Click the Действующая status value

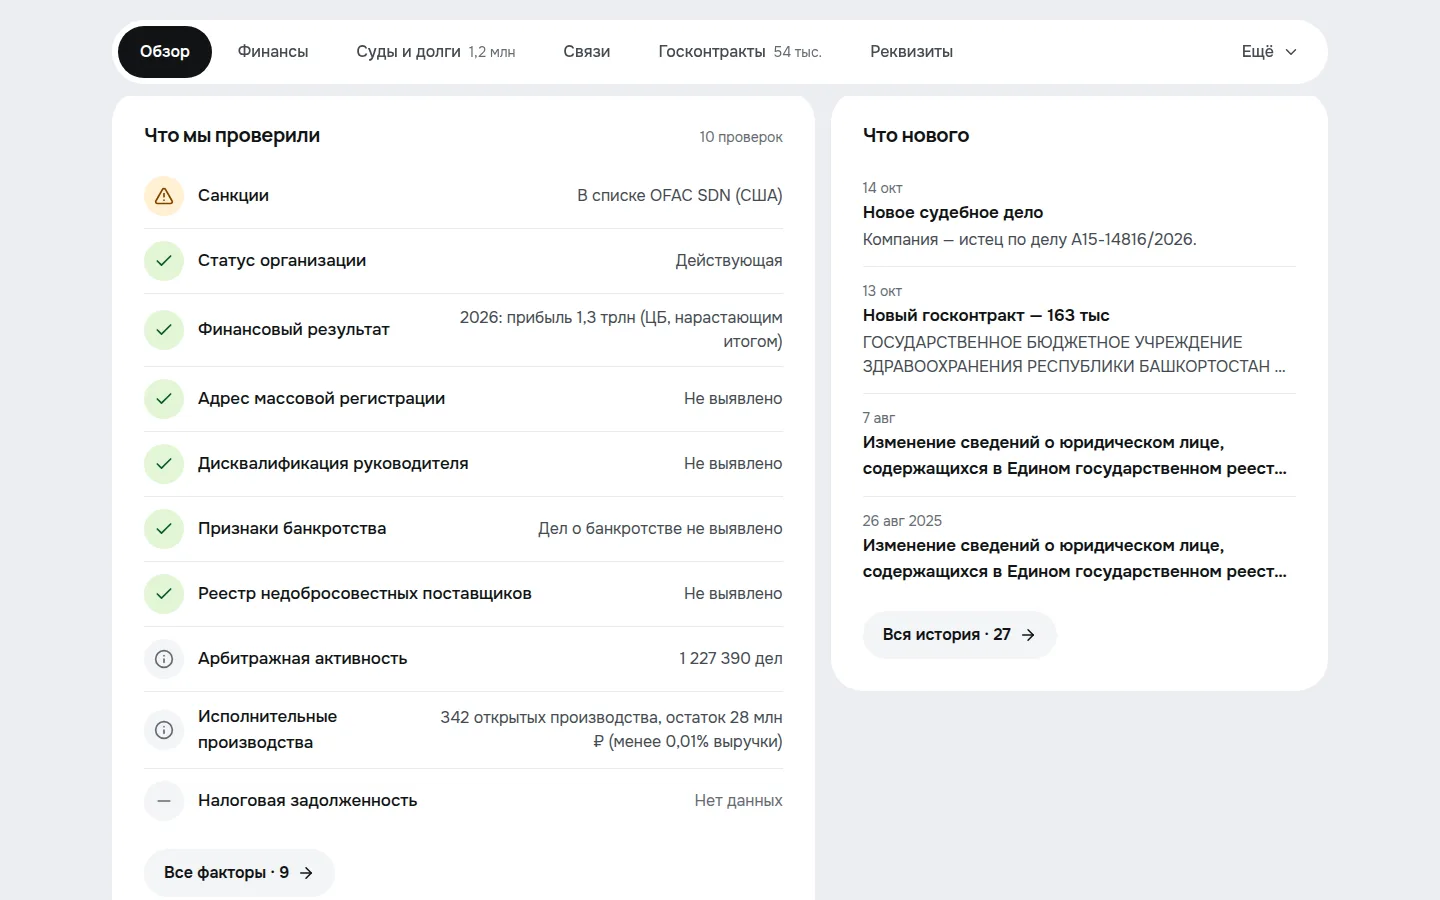pyautogui.click(x=729, y=261)
